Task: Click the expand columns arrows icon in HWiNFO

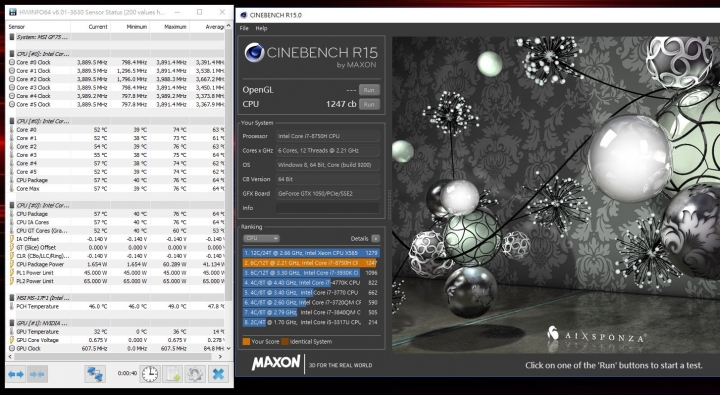Action: (16, 374)
